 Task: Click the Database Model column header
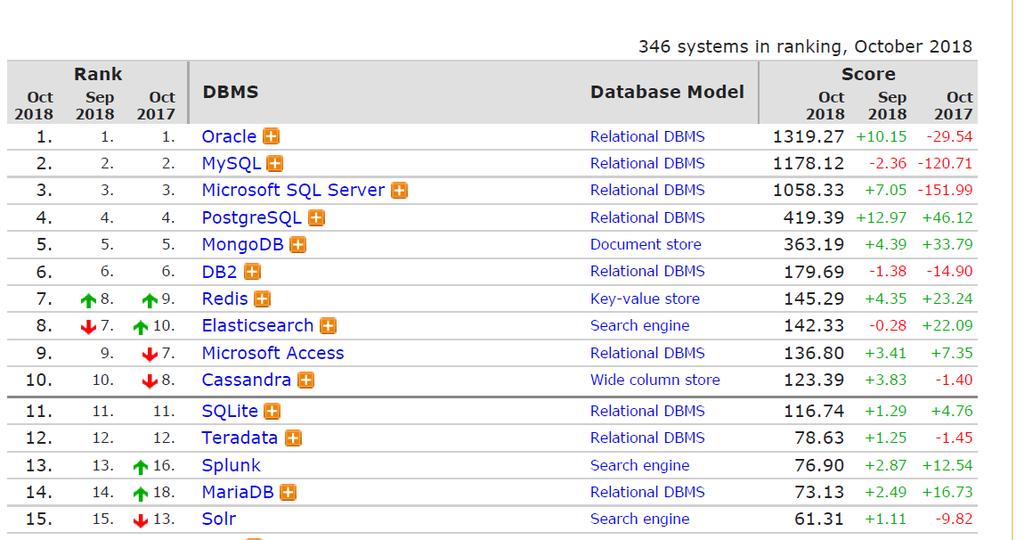click(667, 91)
